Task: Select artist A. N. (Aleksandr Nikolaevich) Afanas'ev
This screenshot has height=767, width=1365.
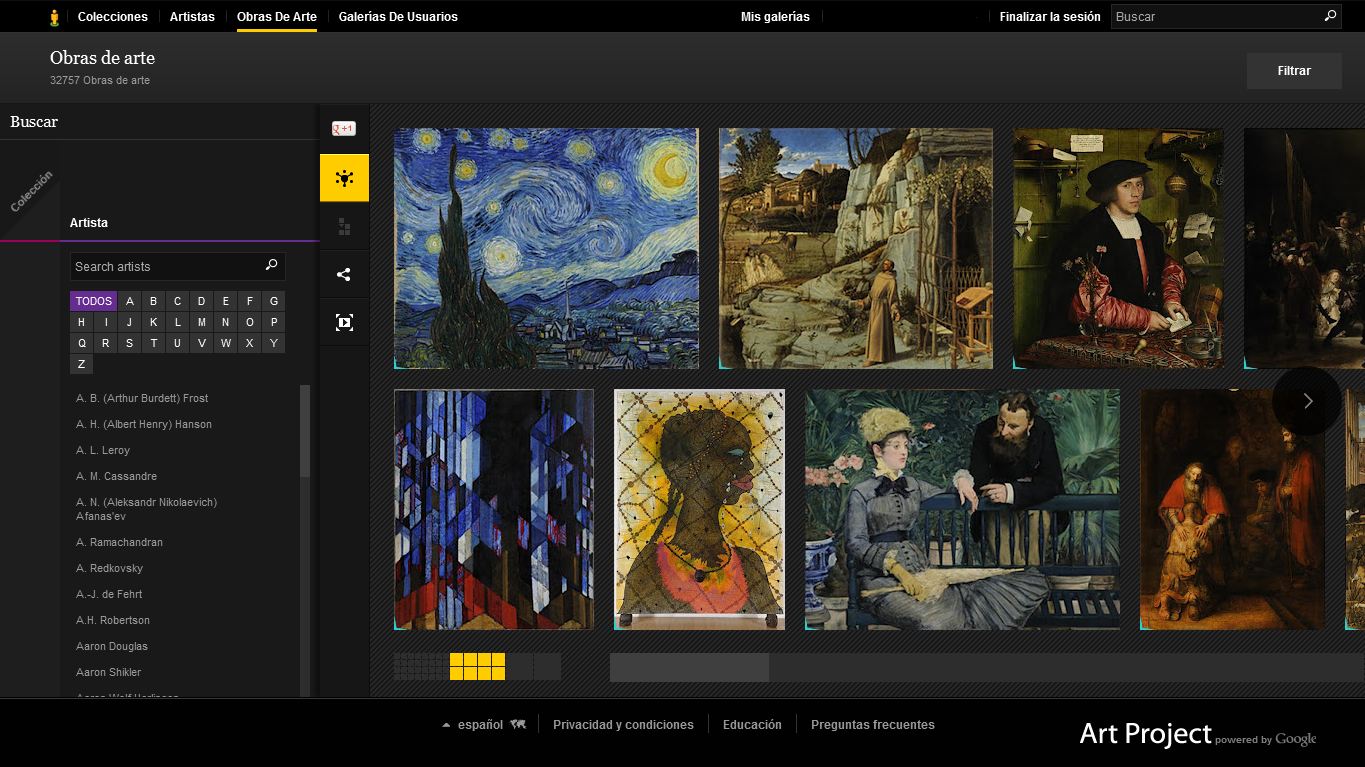Action: pyautogui.click(x=146, y=509)
